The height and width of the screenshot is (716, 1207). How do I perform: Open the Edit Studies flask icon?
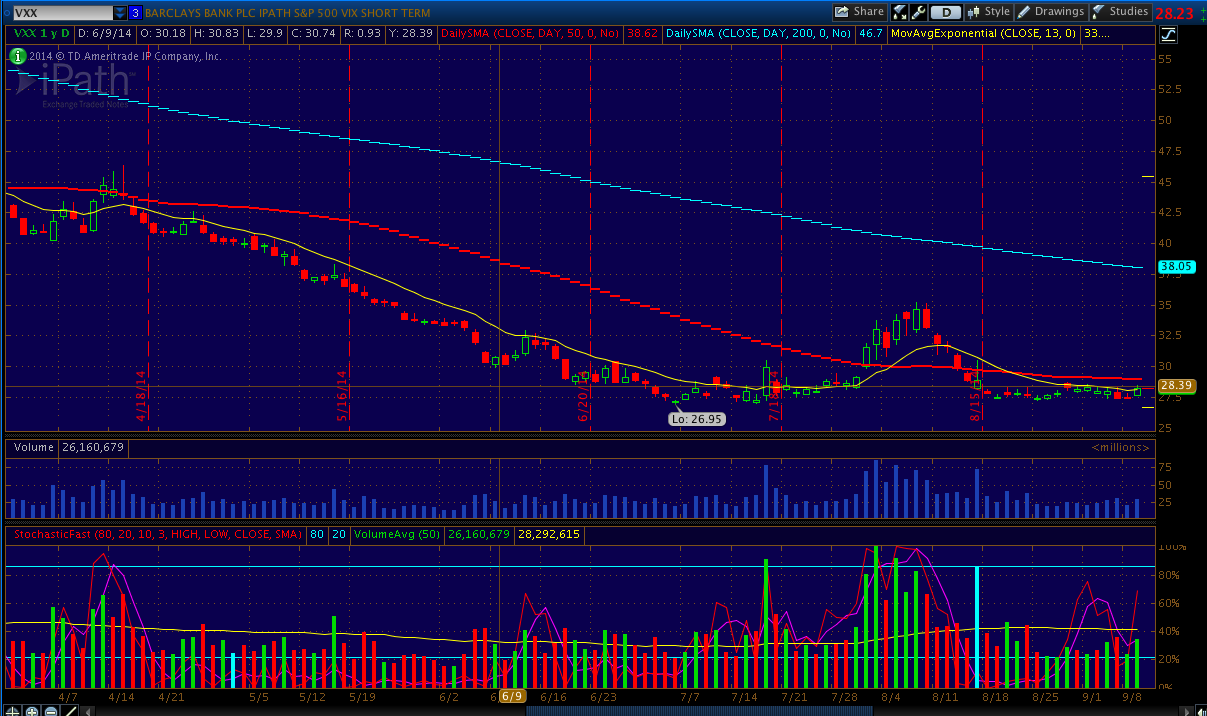pyautogui.click(x=900, y=12)
